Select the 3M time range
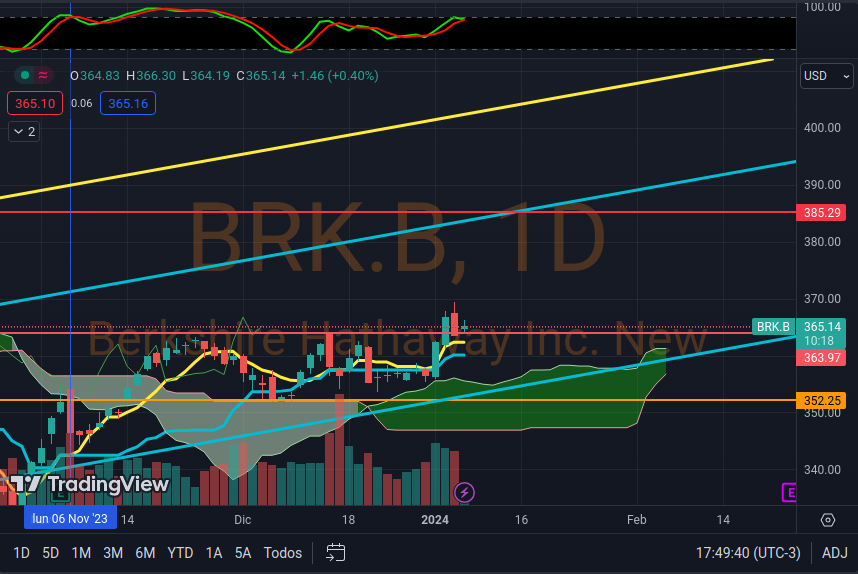The width and height of the screenshot is (858, 574). click(113, 553)
